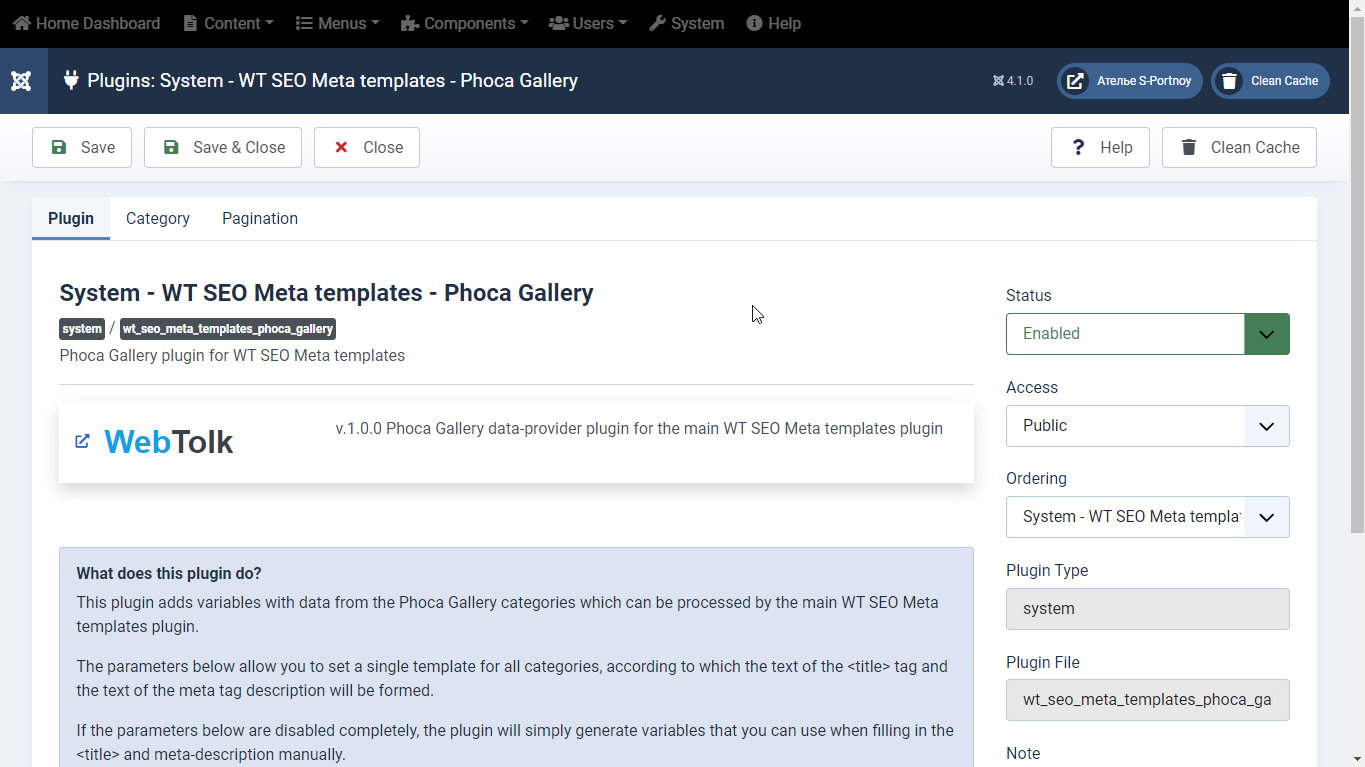Switch to the Pagination tab
This screenshot has height=767, width=1365.
coord(260,218)
